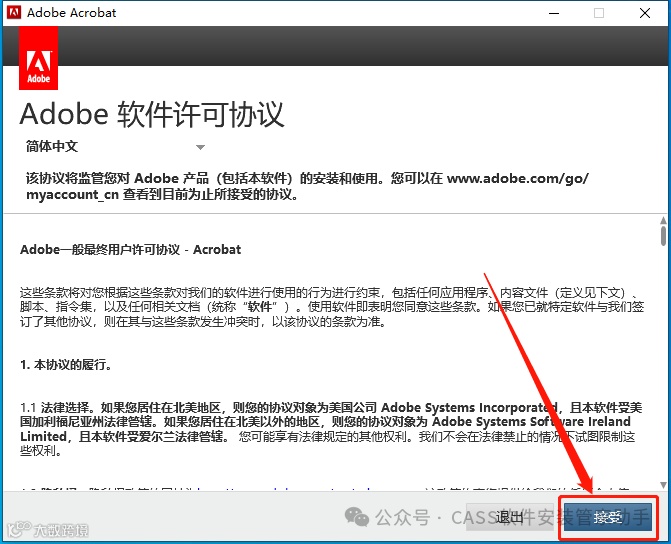Open the 简体中文 language dropdown
671x544 pixels.
pyautogui.click(x=115, y=147)
